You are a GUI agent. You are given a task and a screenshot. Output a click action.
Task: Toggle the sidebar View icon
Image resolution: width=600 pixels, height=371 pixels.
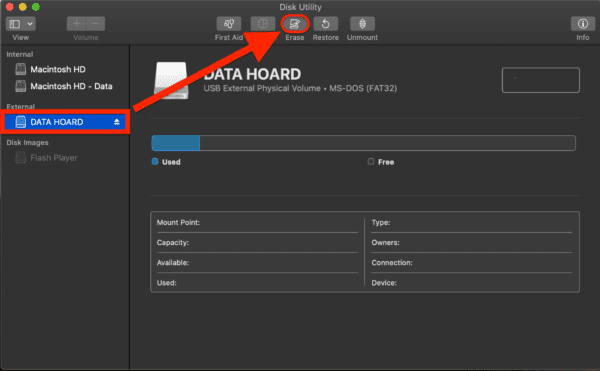[x=15, y=24]
